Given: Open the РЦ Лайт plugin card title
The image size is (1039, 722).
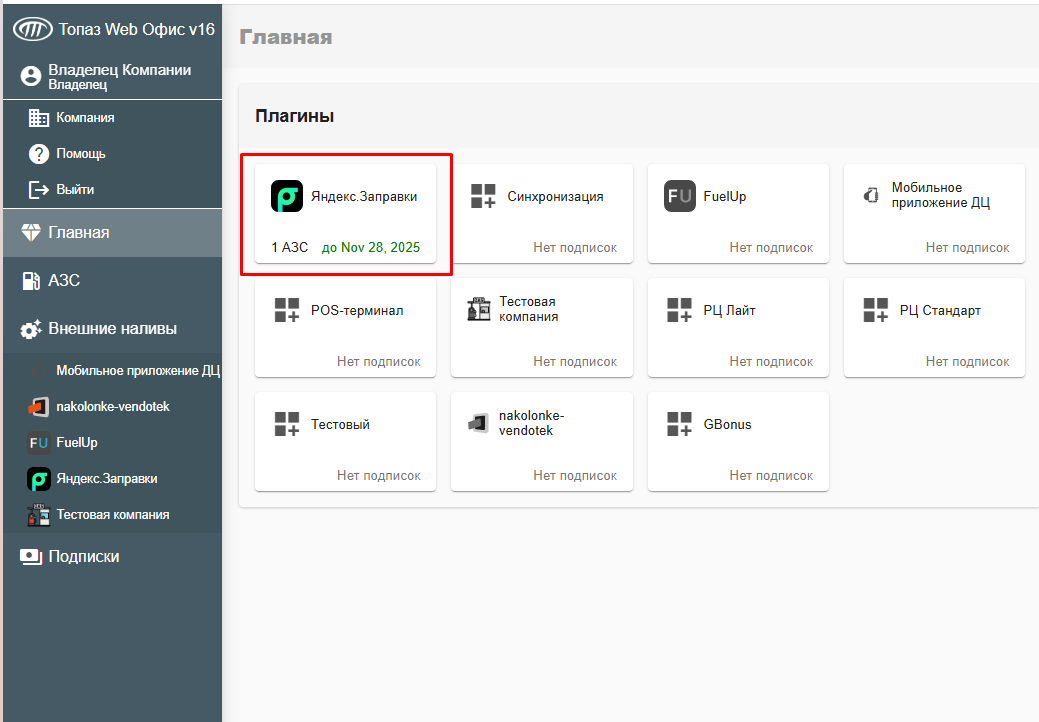Looking at the screenshot, I should 729,311.
